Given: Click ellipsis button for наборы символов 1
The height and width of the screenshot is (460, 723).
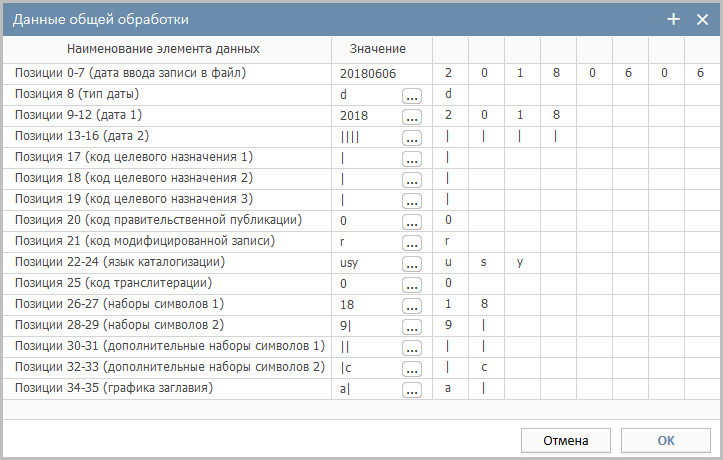Looking at the screenshot, I should click(413, 305).
